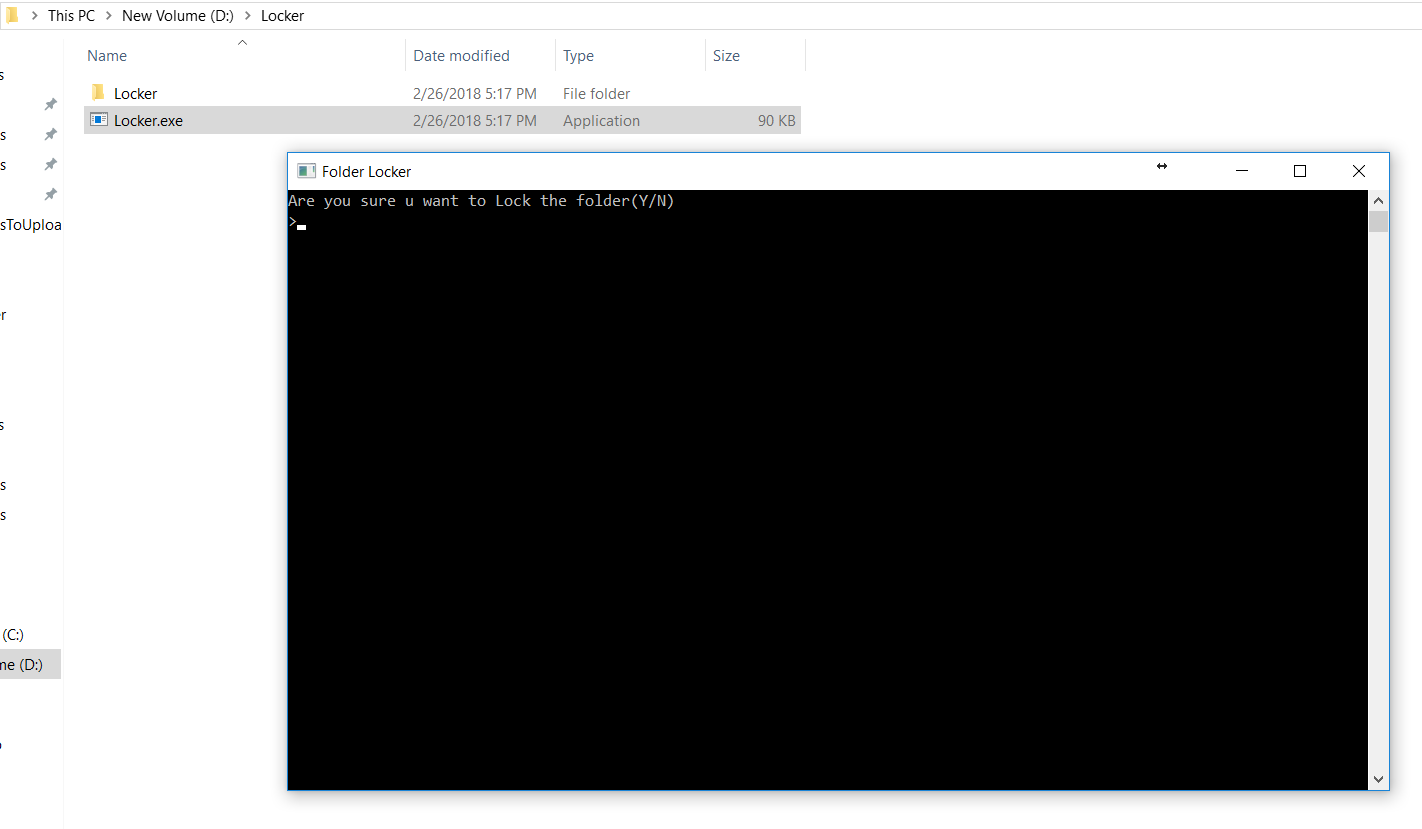Screen dimensions: 1422x829
Task: Toggle the topmost pin in the Quick Access sidebar
Action: tap(50, 103)
